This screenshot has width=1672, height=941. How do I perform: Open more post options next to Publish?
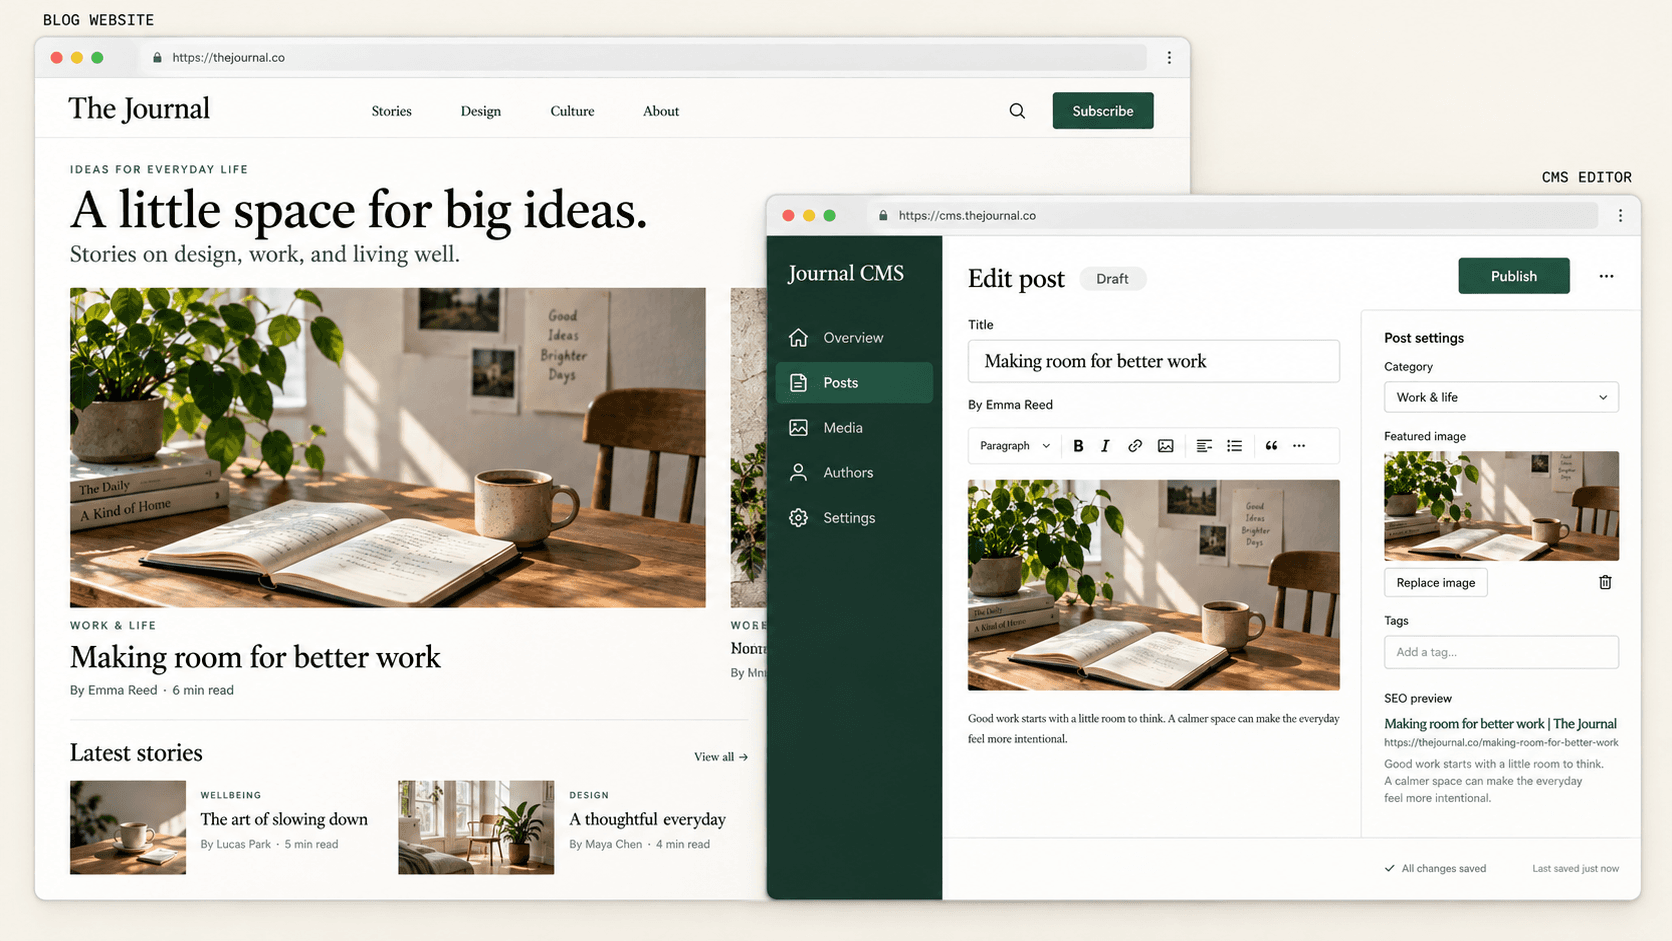1606,276
